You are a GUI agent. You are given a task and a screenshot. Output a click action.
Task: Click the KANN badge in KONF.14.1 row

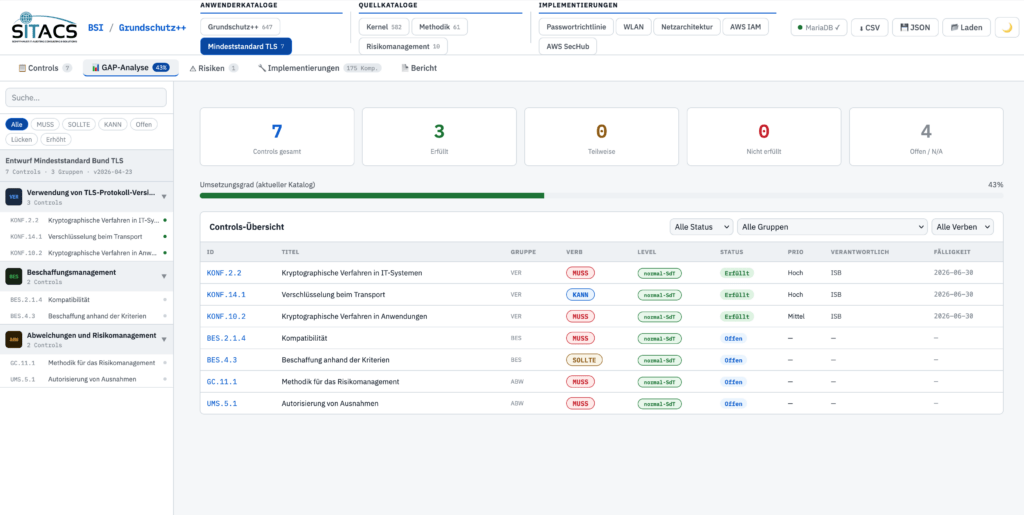(x=581, y=294)
